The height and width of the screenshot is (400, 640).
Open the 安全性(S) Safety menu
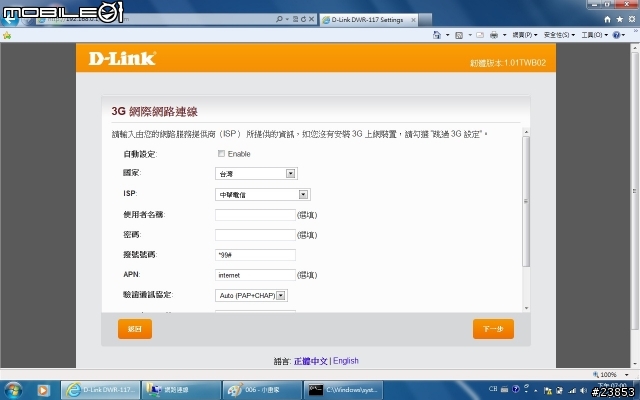pyautogui.click(x=559, y=35)
